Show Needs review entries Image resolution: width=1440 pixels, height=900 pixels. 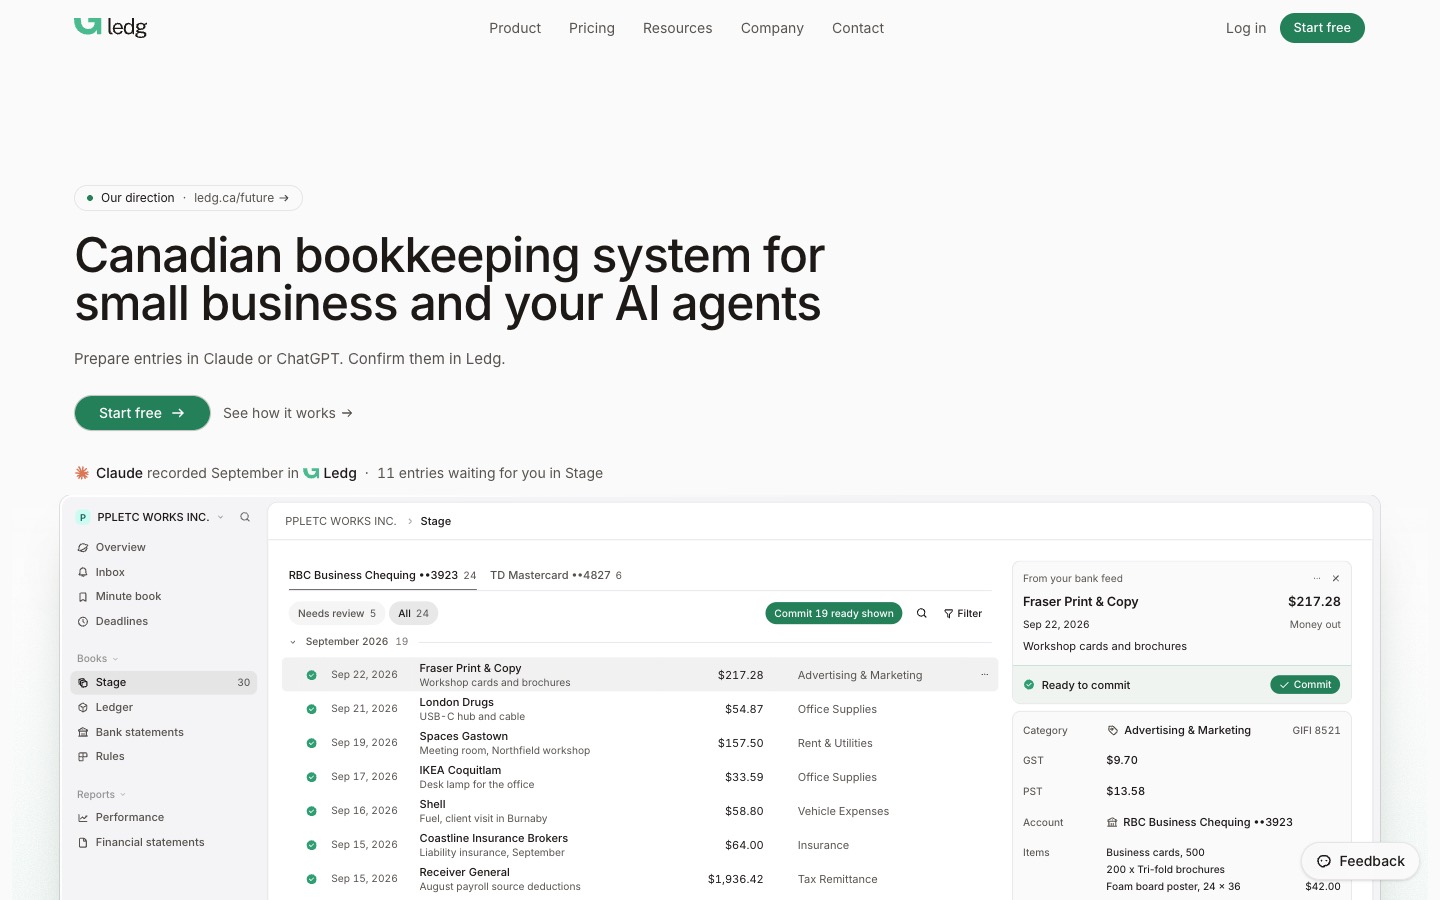(x=337, y=613)
